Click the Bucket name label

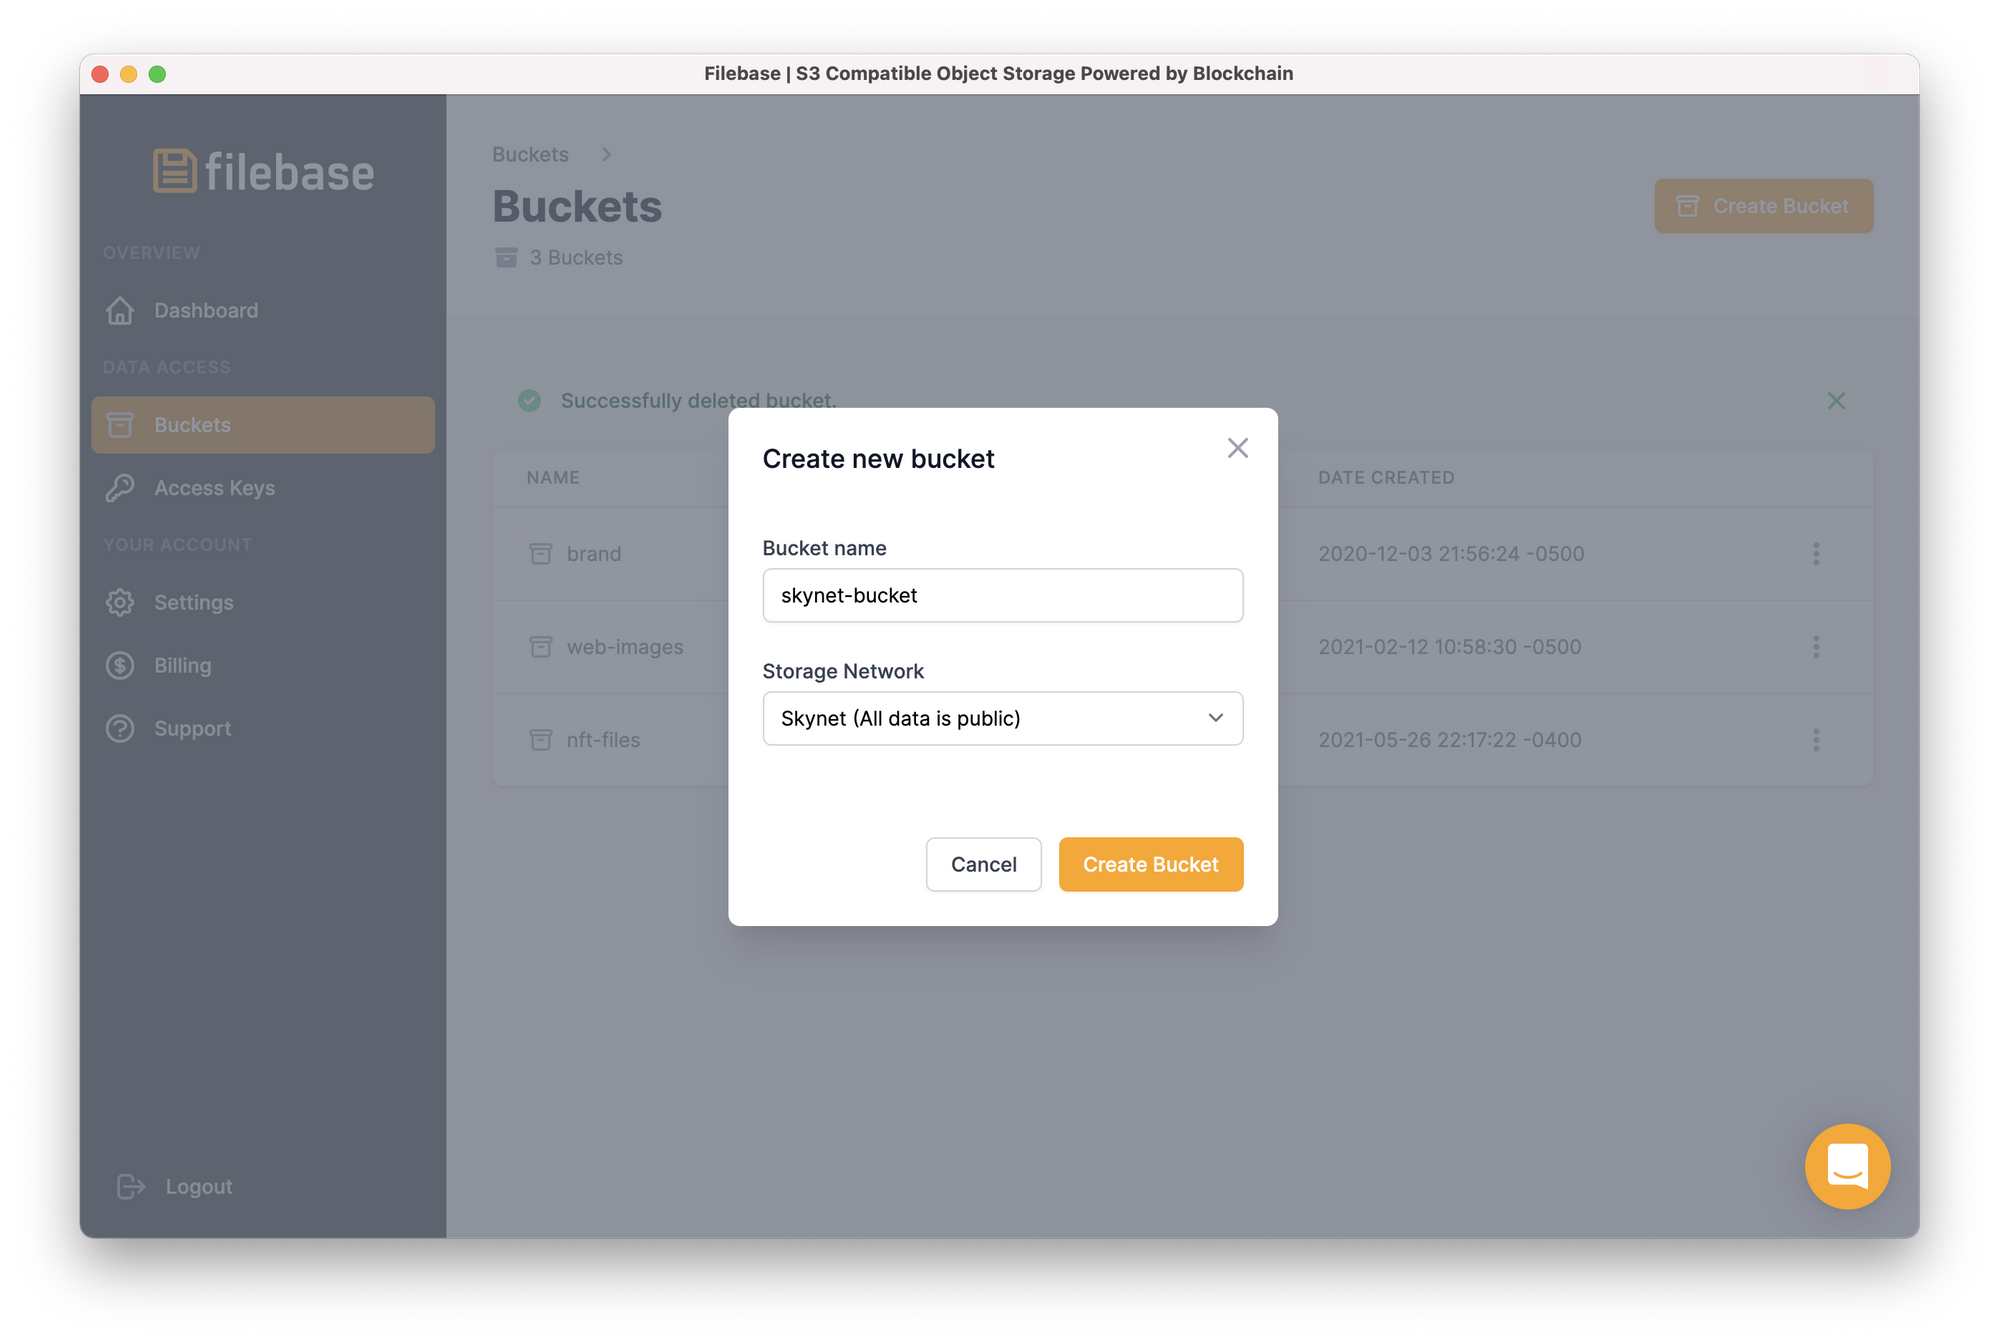click(x=824, y=548)
